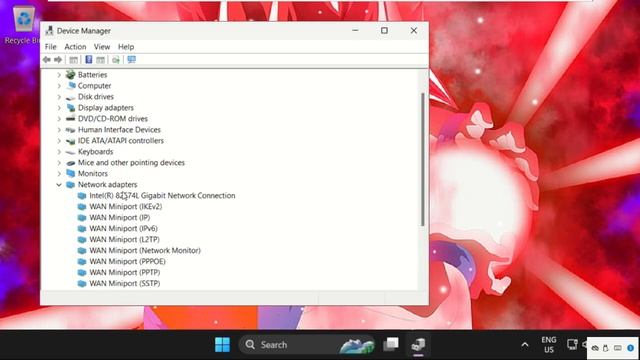Select the Keyboards label
The height and width of the screenshot is (360, 640).
click(96, 152)
